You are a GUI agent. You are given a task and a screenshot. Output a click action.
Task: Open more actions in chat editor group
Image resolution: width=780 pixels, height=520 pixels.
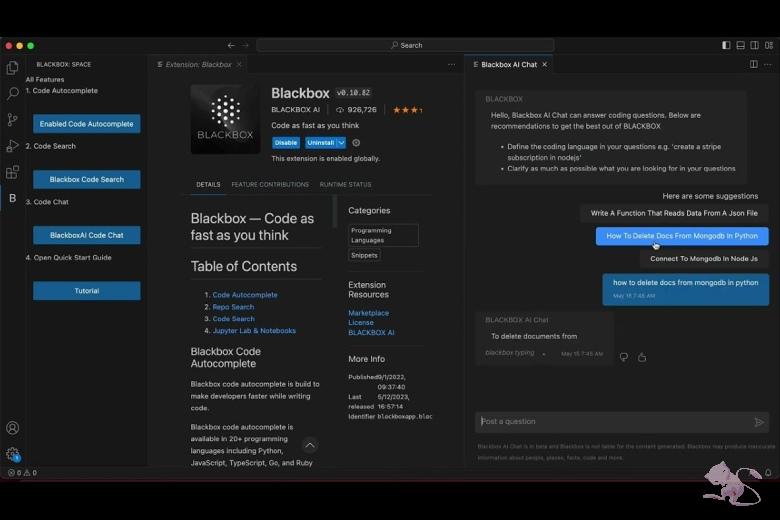(x=768, y=64)
